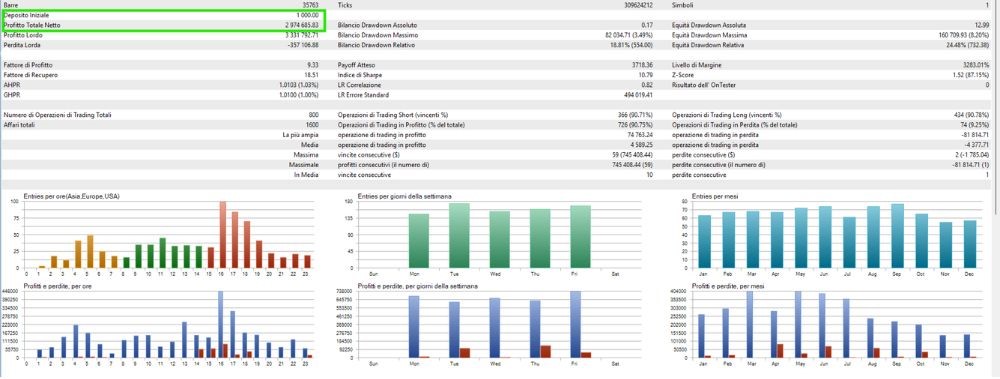Select the Perdita Lorda row label
The width and height of the screenshot is (1000, 379).
(x=18, y=45)
